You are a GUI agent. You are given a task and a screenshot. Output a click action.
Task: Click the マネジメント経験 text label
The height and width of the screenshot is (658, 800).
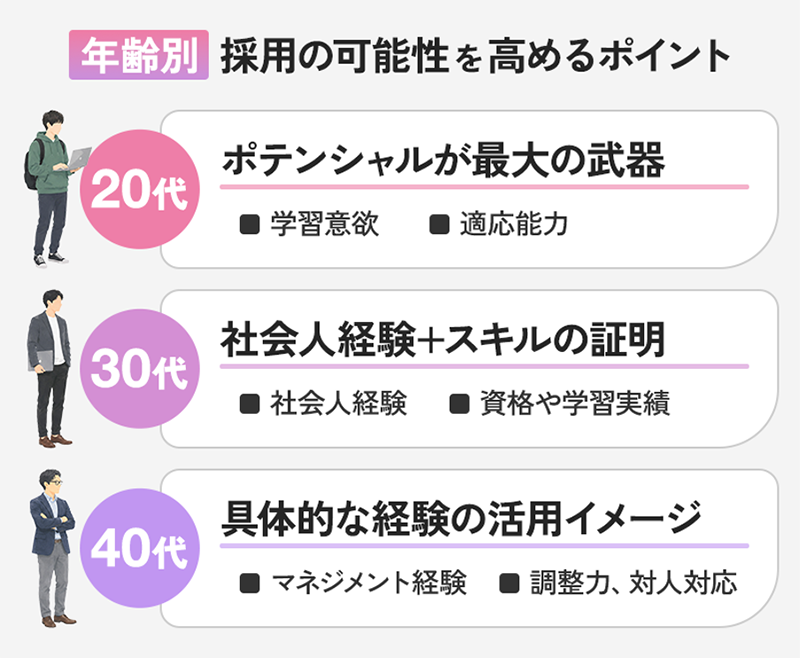(369, 584)
